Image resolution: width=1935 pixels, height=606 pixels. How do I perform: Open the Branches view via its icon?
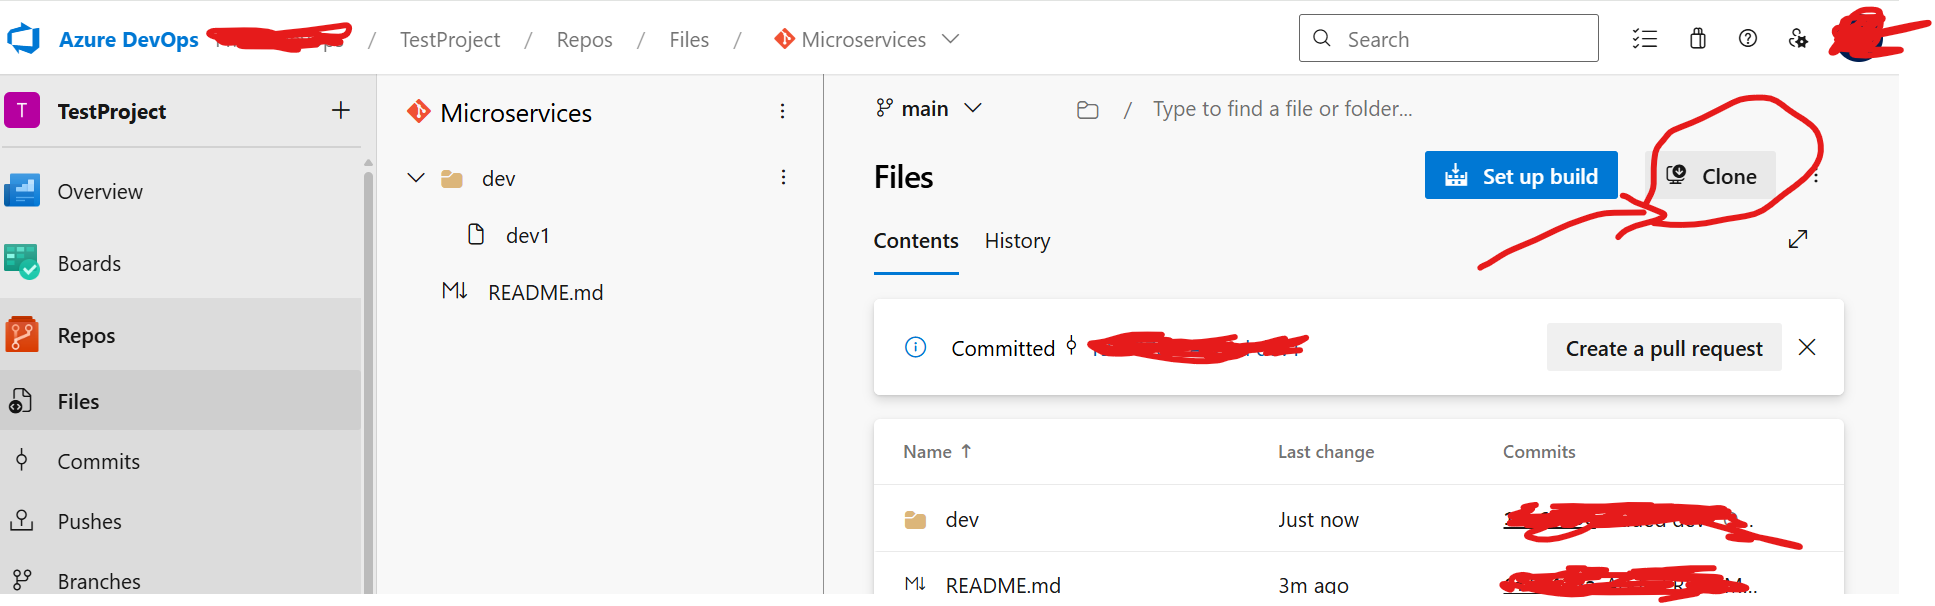click(x=22, y=580)
